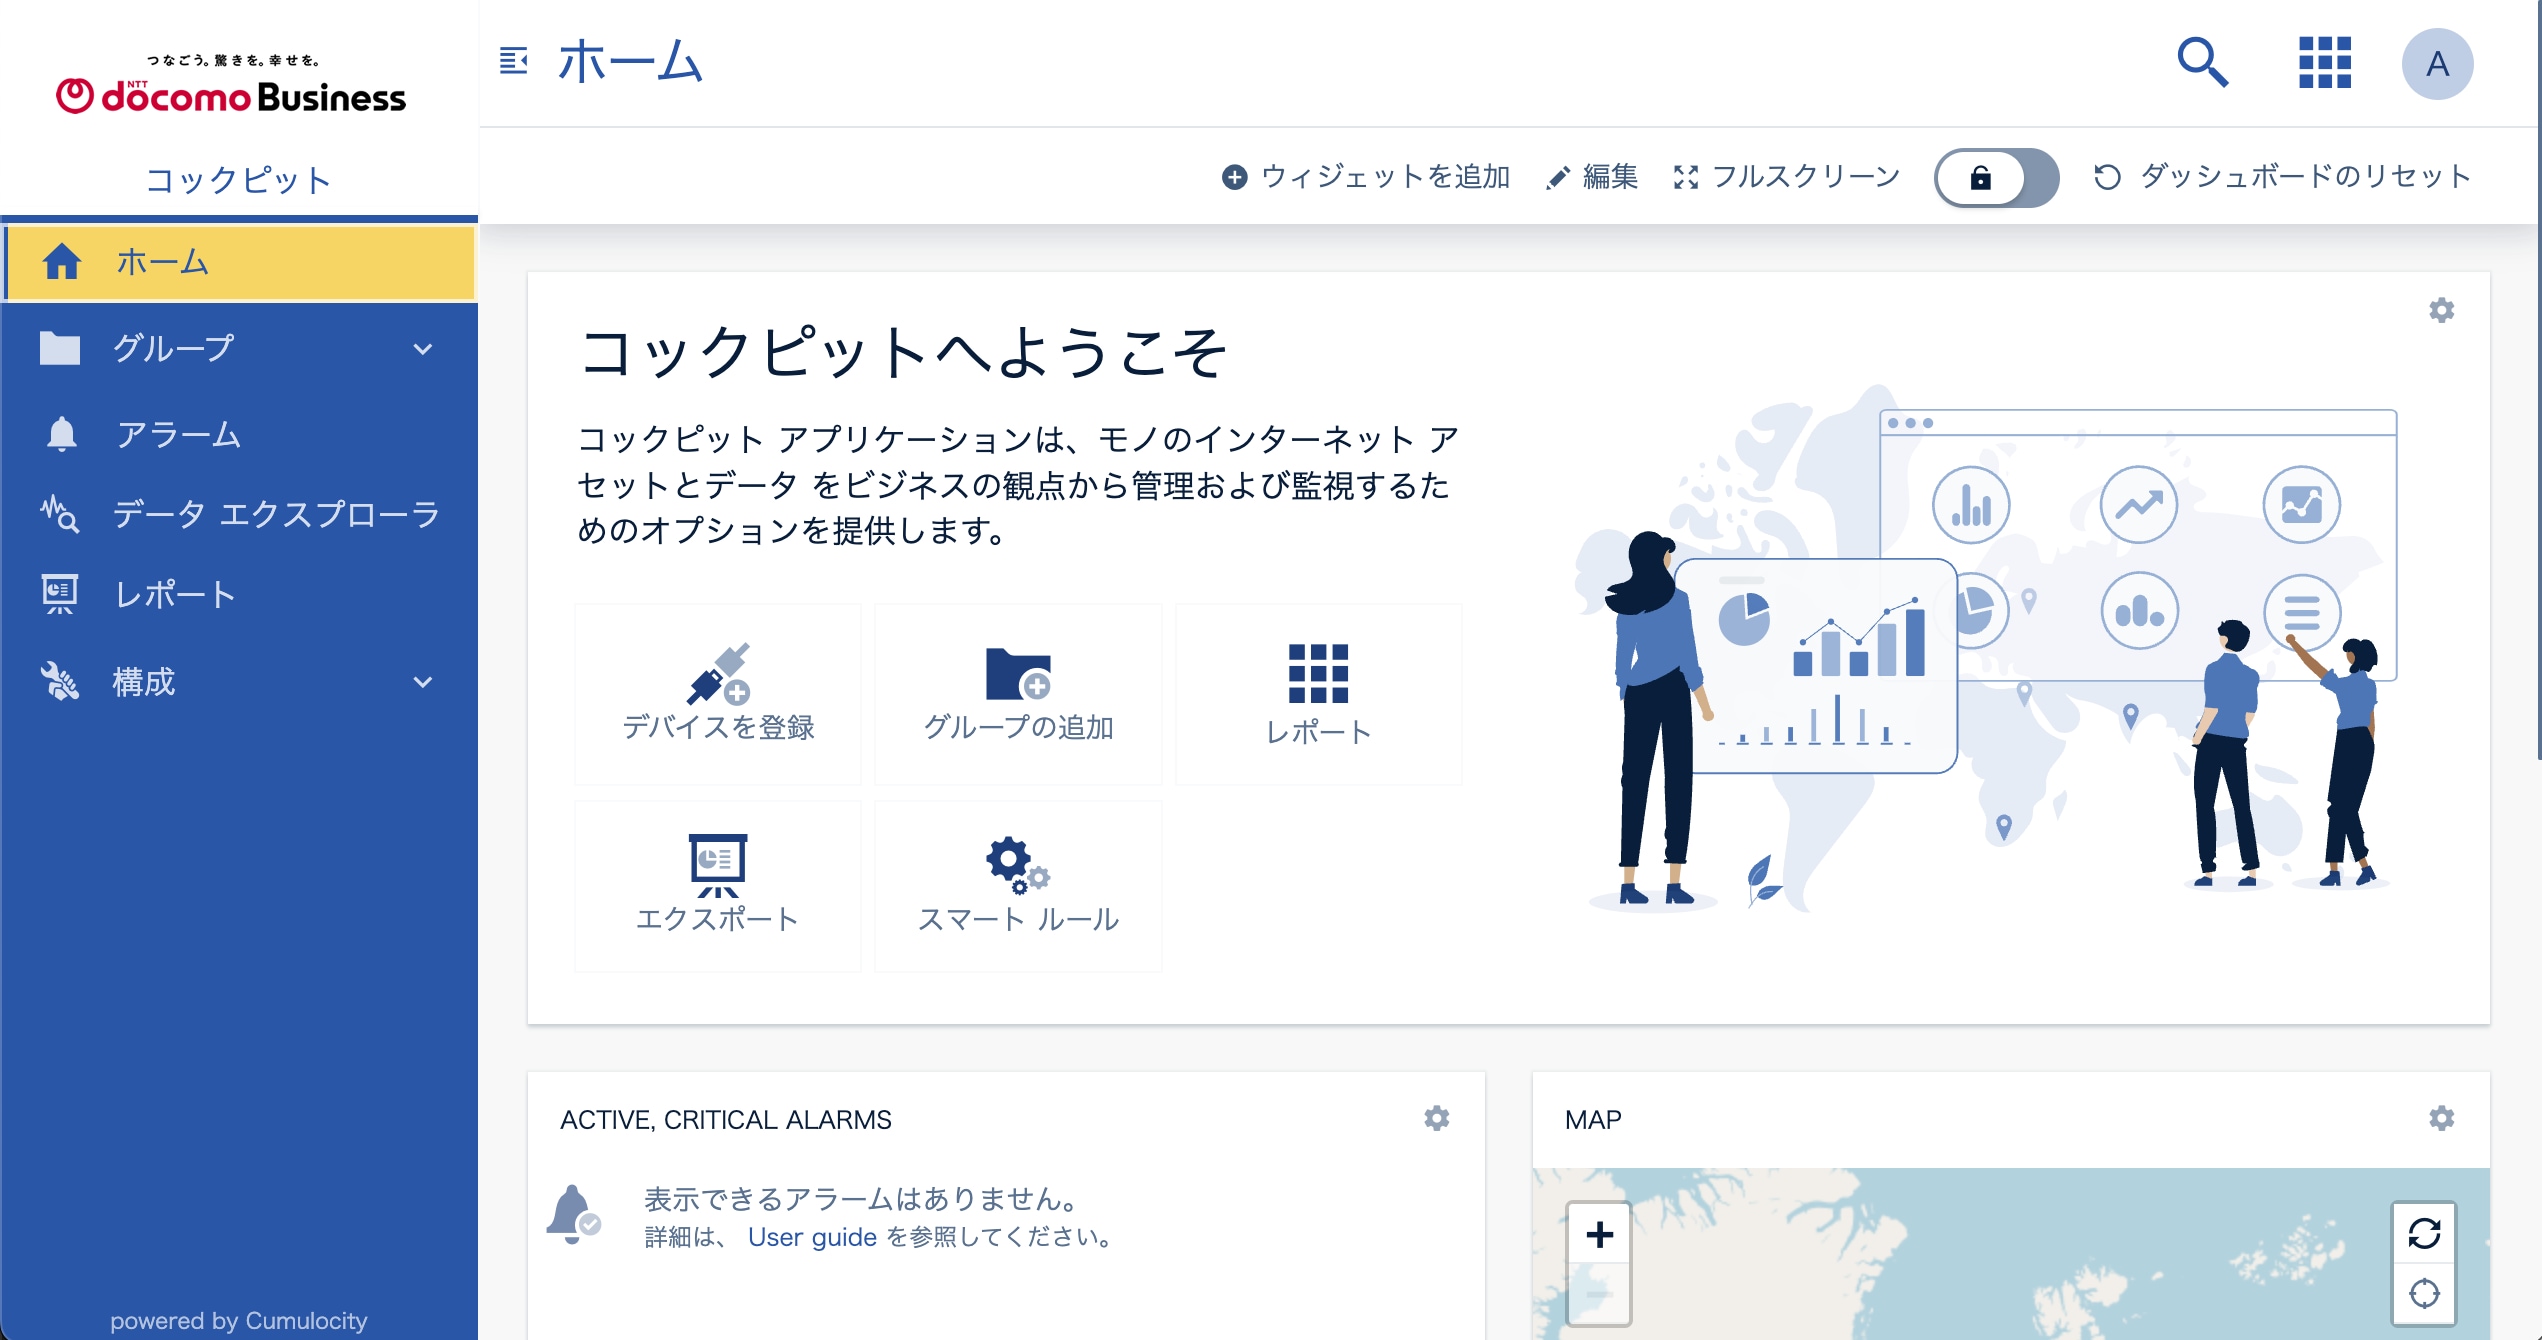Image resolution: width=2542 pixels, height=1340 pixels.
Task: Open the user avatar "A" menu
Action: point(2437,64)
